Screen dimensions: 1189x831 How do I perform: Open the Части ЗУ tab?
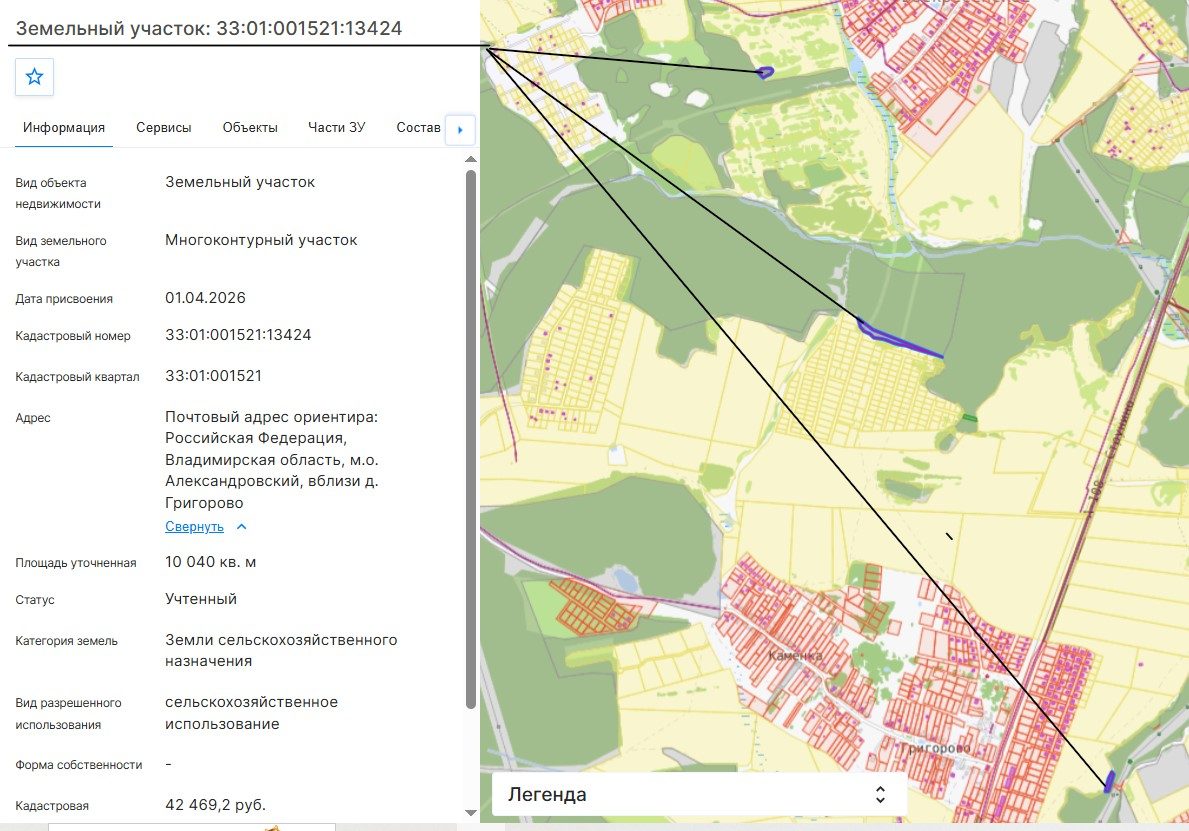337,127
